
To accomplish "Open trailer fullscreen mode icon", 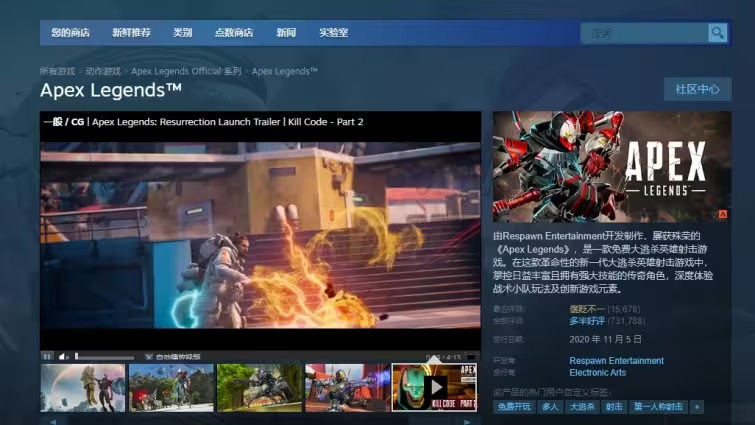I will (x=471, y=357).
